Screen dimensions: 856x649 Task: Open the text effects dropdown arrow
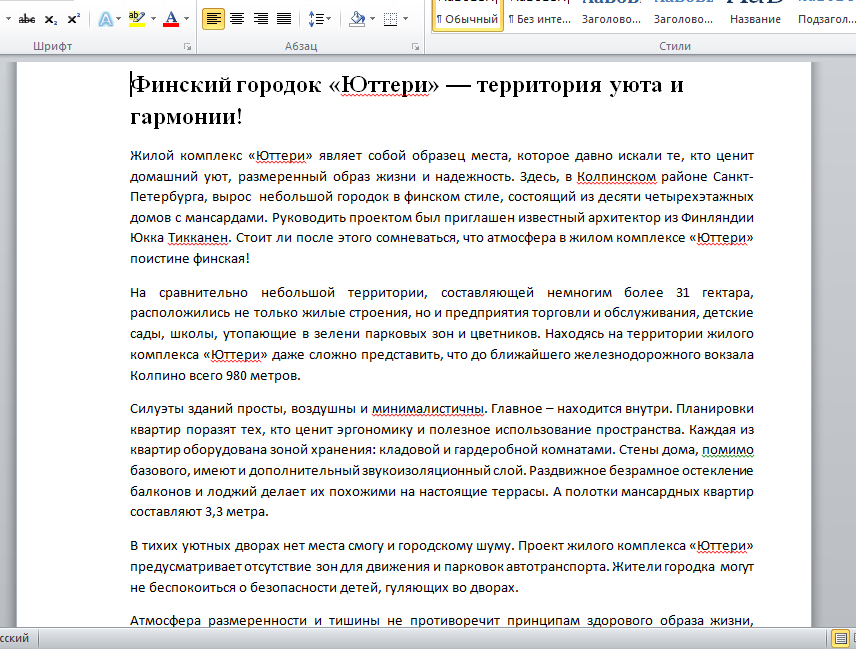point(118,19)
